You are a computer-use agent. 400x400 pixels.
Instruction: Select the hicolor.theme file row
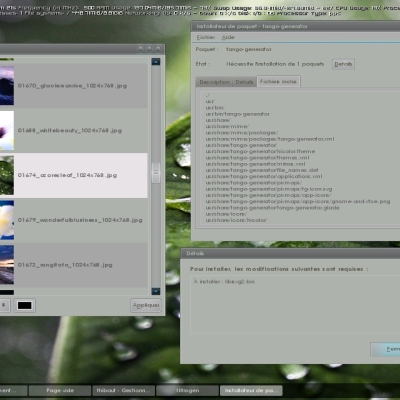click(x=260, y=151)
